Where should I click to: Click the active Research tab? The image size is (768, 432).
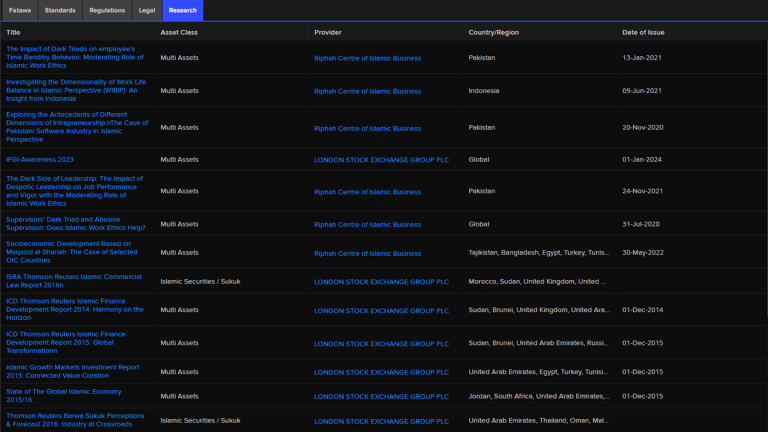click(x=183, y=10)
